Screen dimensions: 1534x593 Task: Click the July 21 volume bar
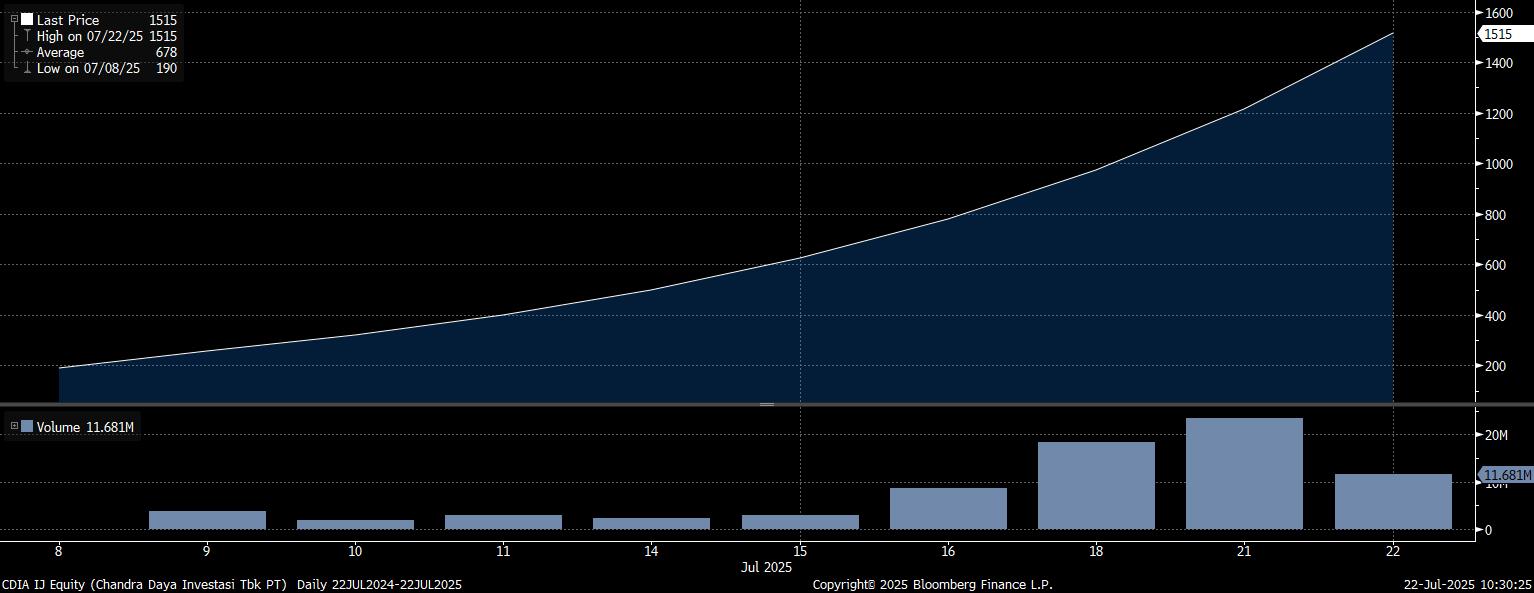coord(1244,473)
